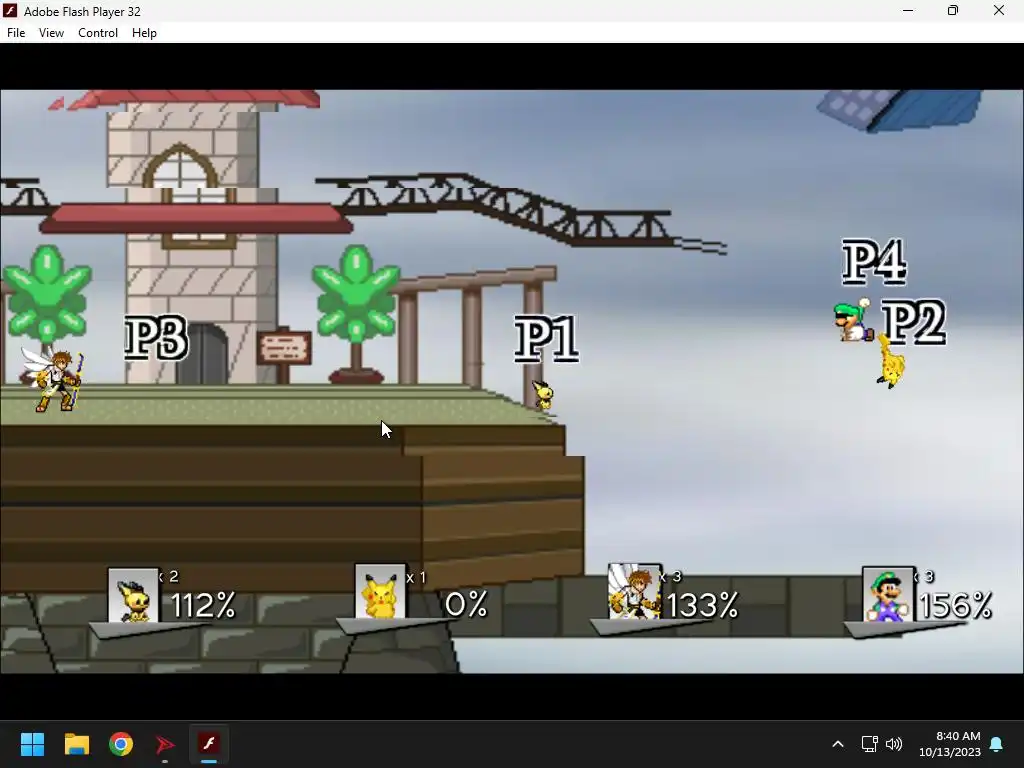Click the red arrow app taskbar icon
Screen dimensions: 1024x768
coord(165,744)
